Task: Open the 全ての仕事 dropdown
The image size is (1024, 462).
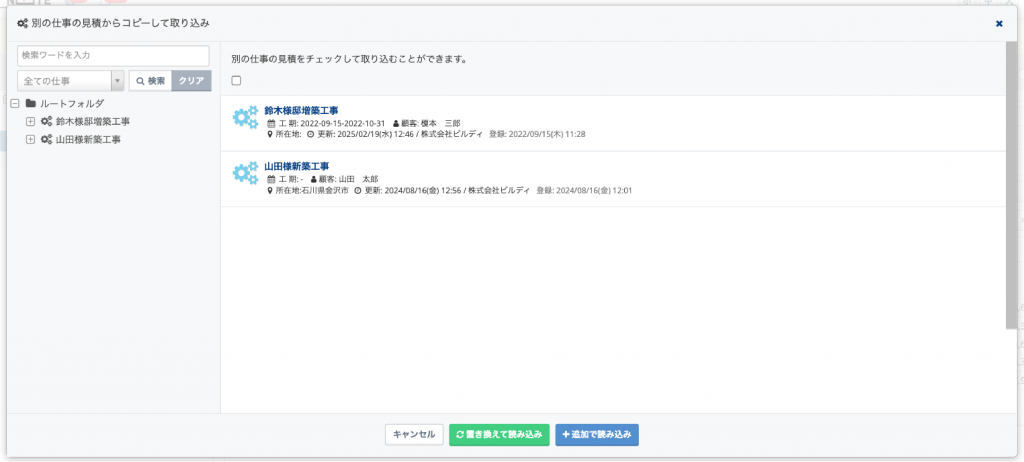Action: [x=71, y=81]
